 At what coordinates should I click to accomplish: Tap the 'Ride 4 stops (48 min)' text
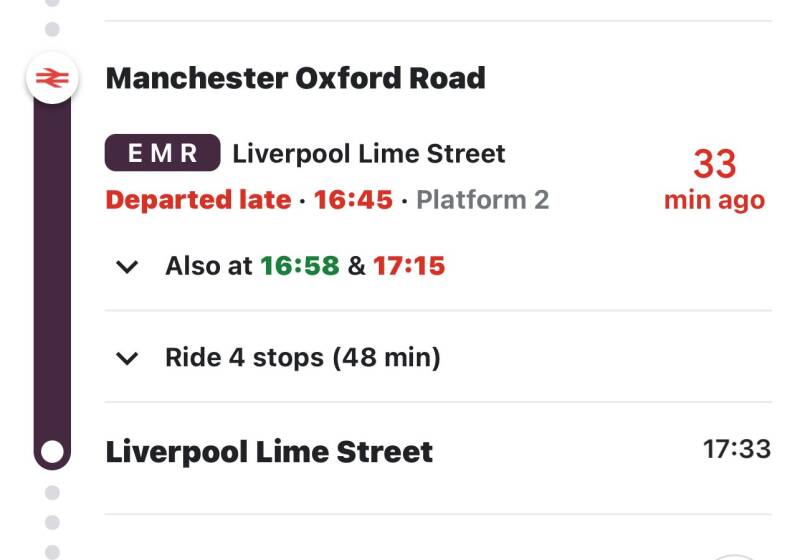(302, 358)
